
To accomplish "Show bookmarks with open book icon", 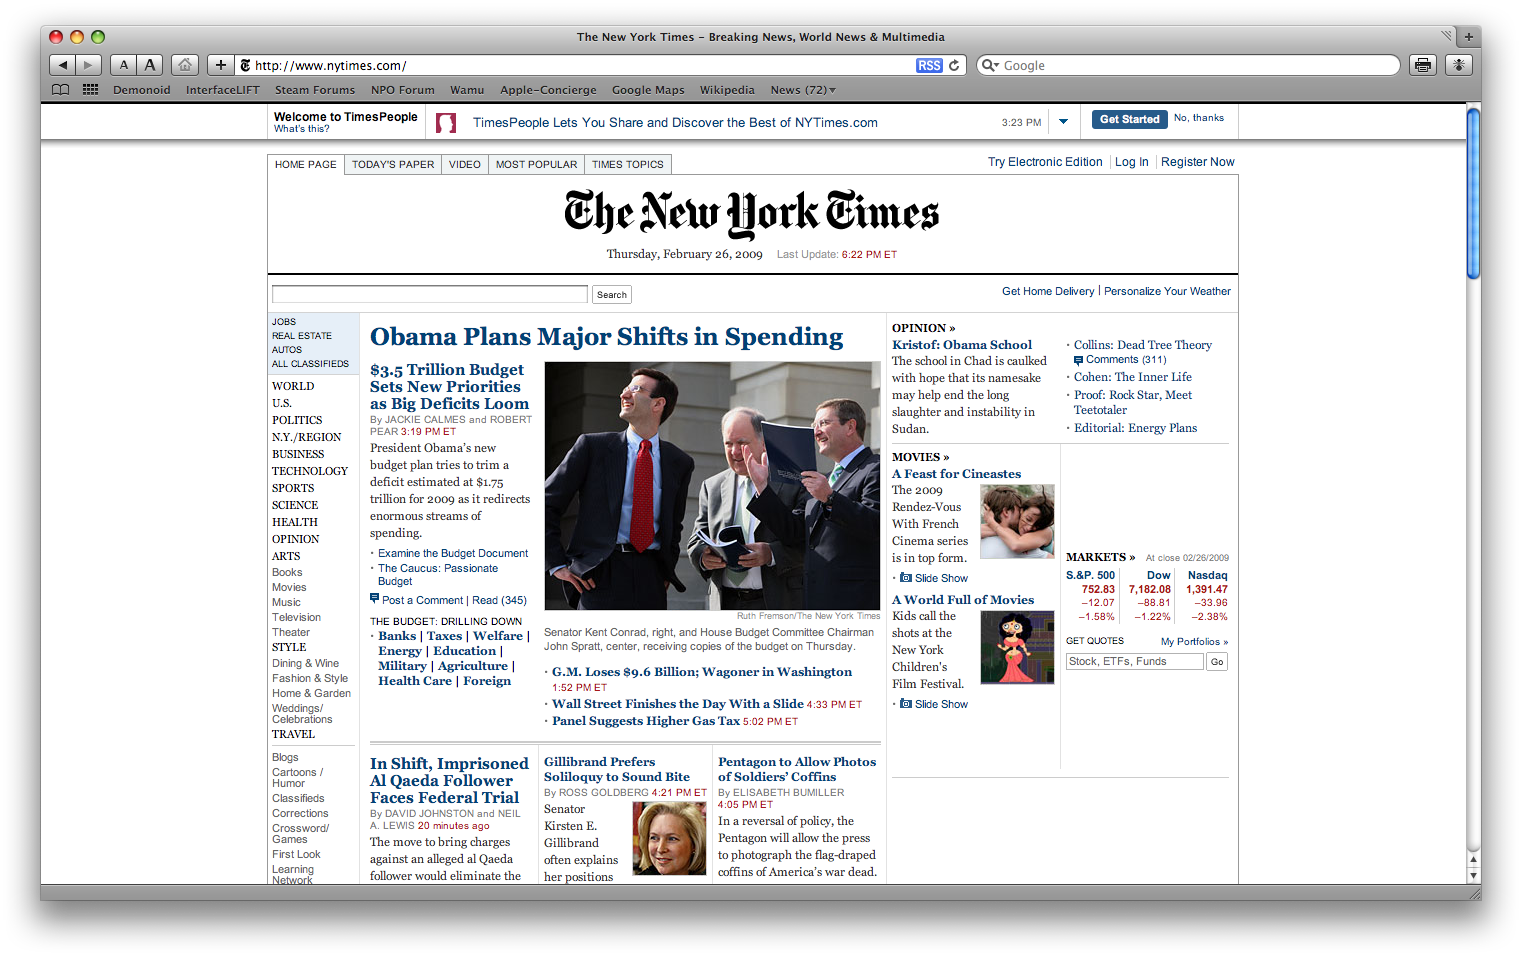I will click(60, 89).
